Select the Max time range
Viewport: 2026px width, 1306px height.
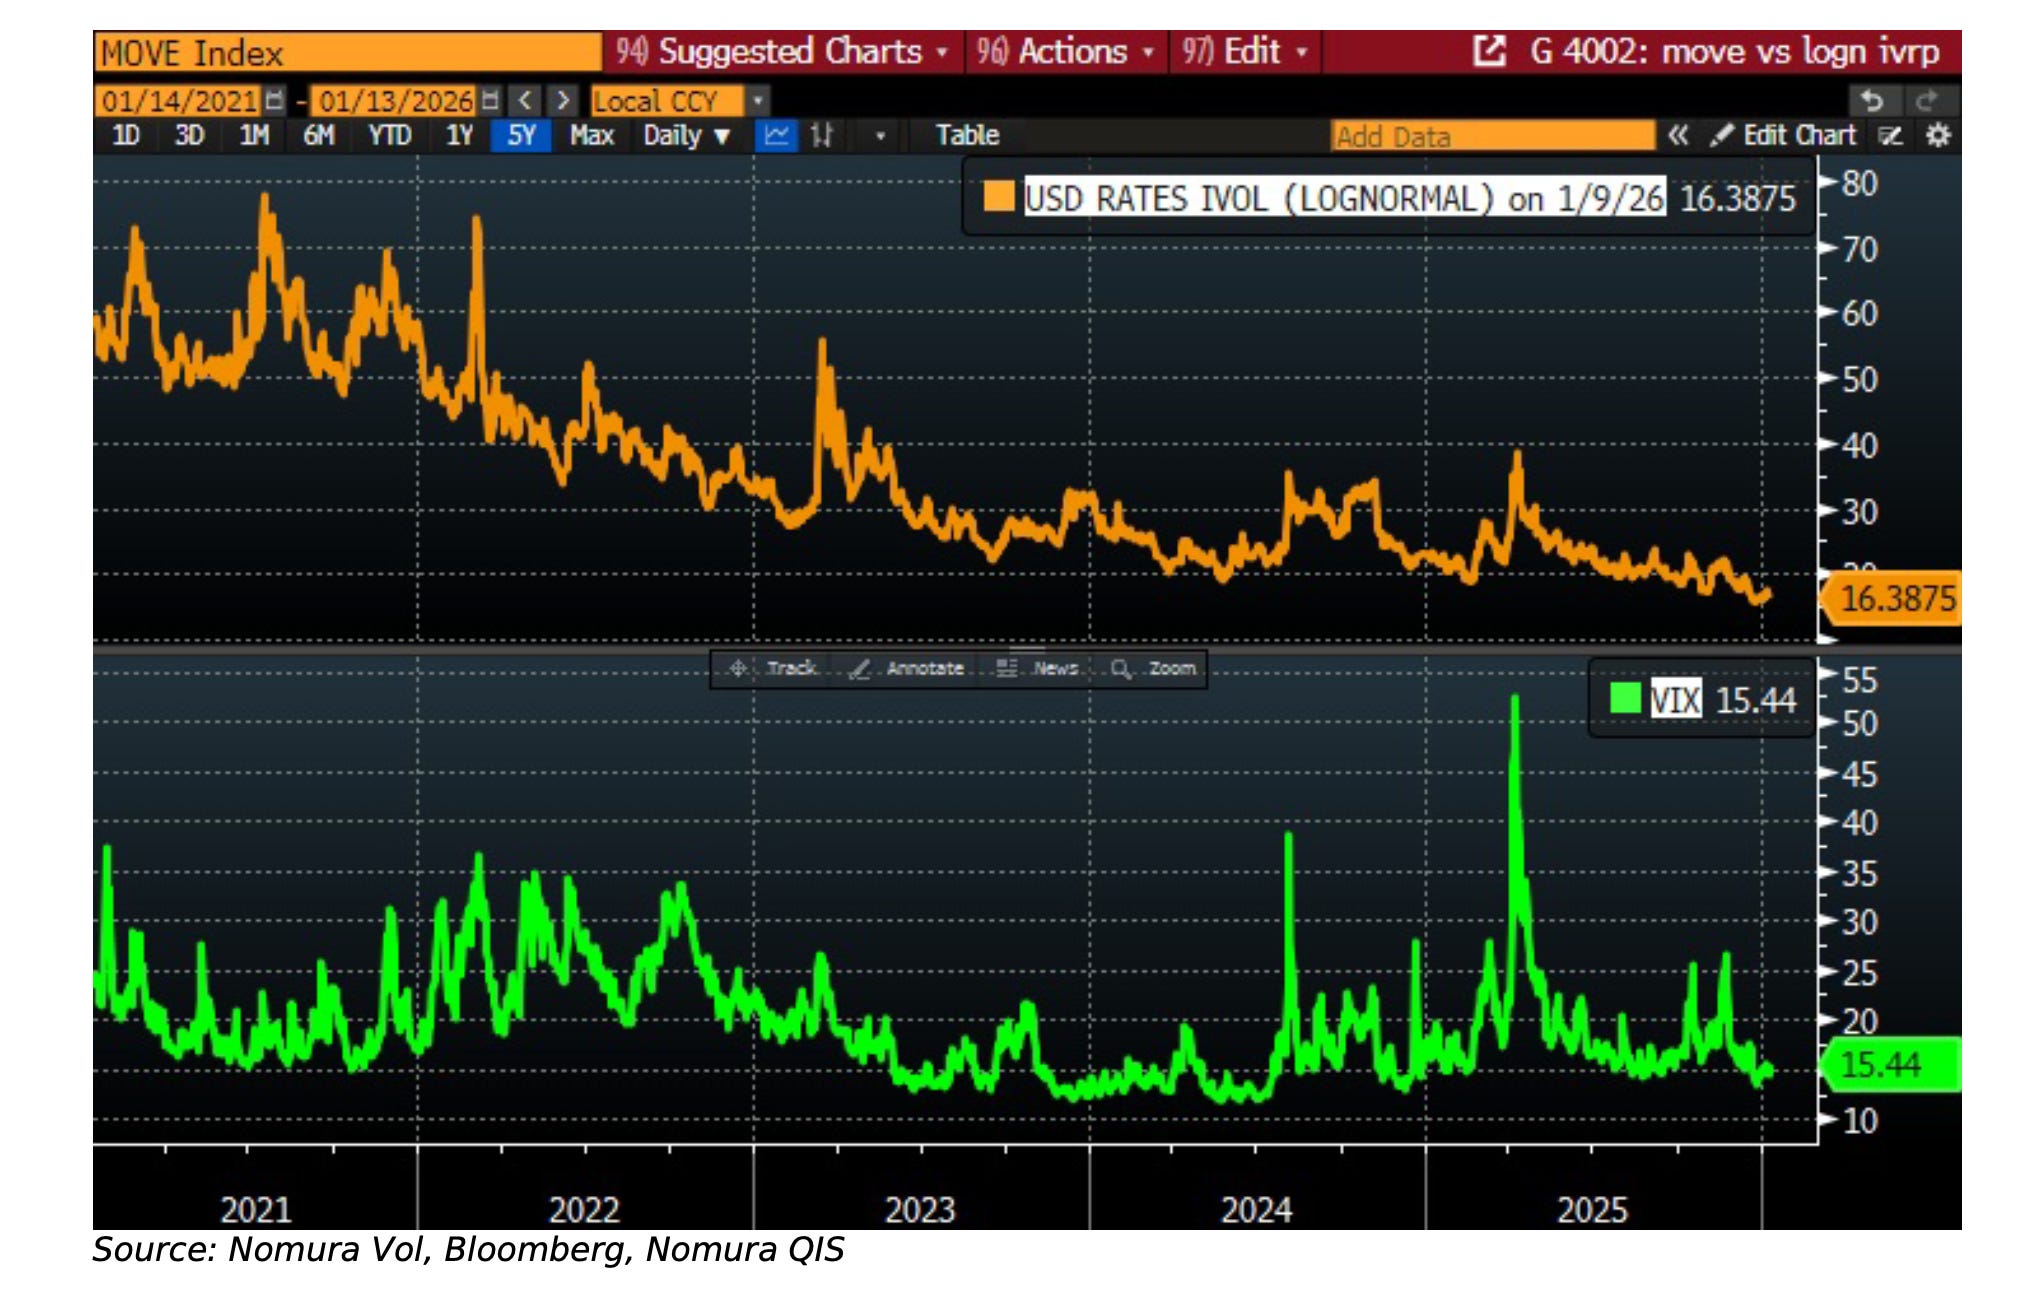(x=591, y=135)
